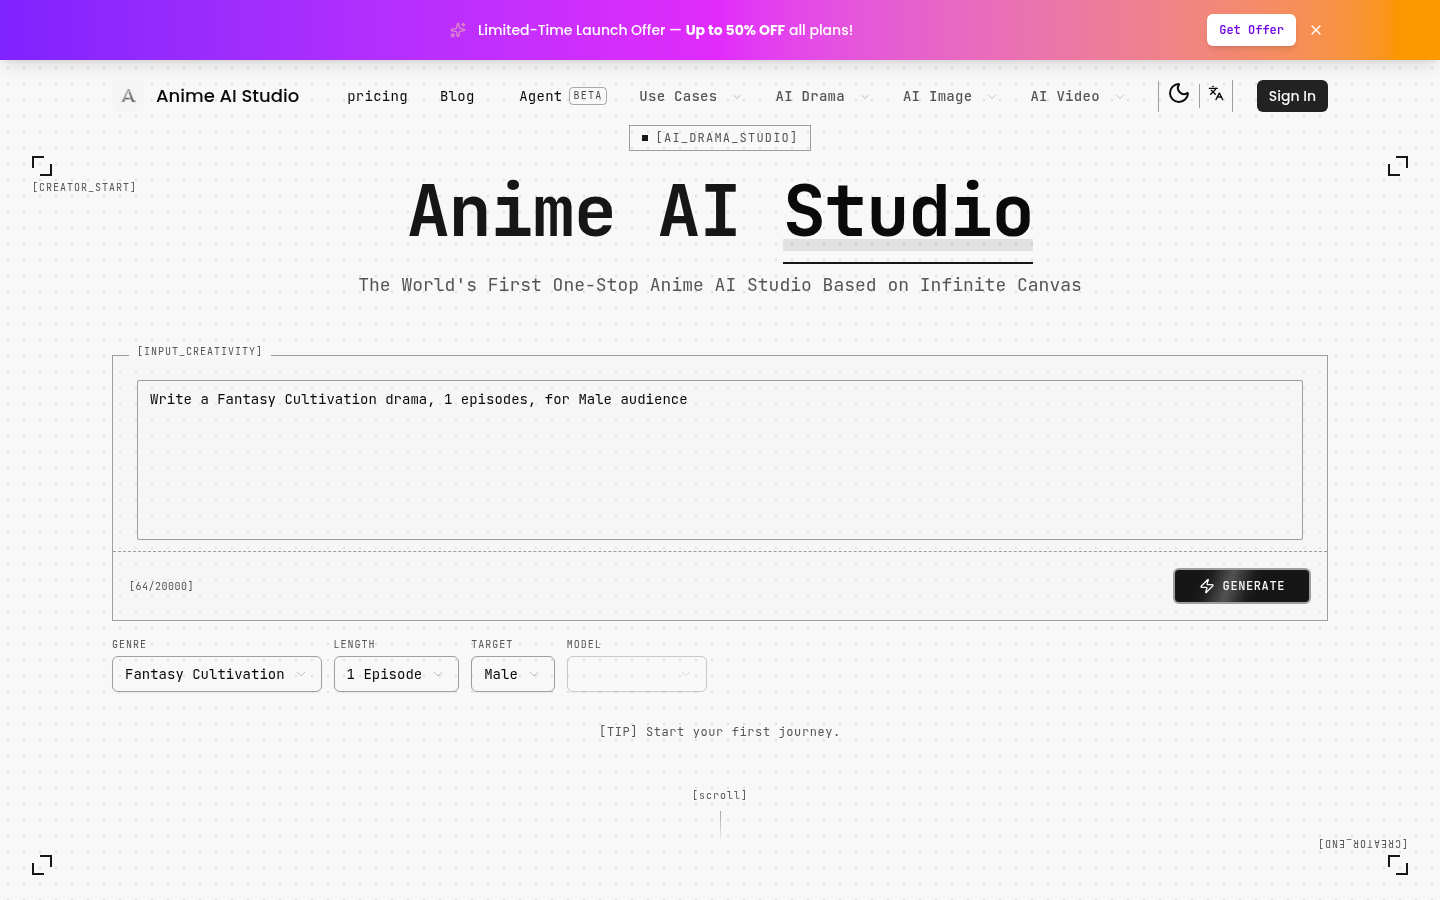Sign In to the account
Image resolution: width=1440 pixels, height=900 pixels.
(1292, 96)
